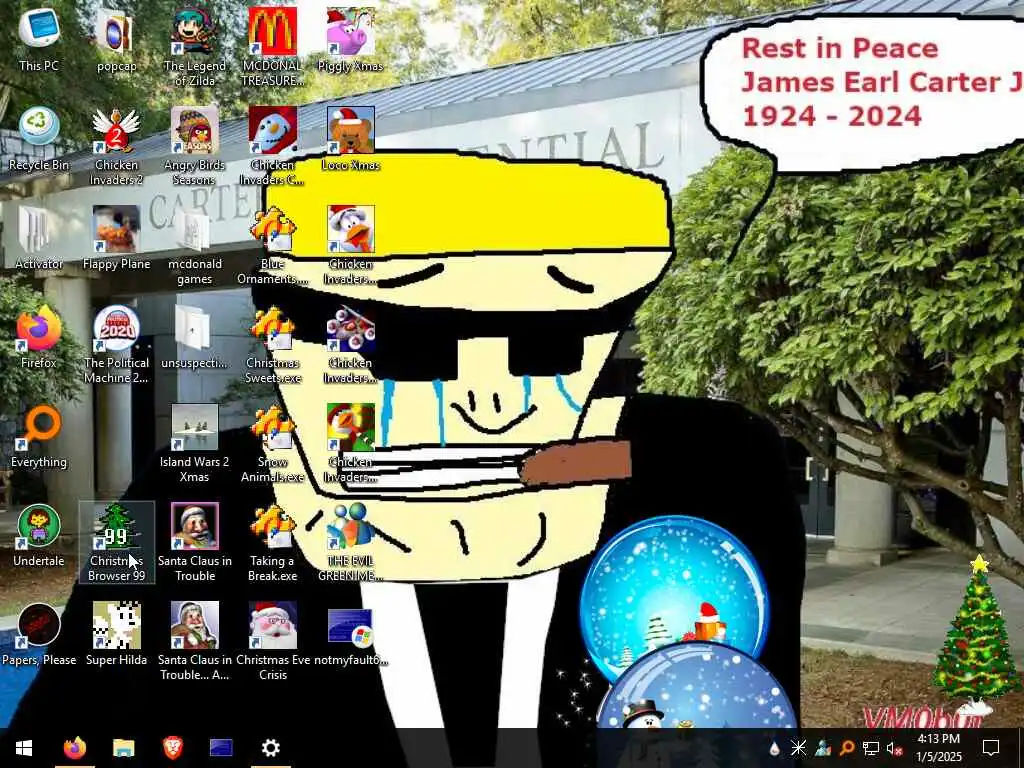
Task: Click the water drop tray icon
Action: pos(775,748)
